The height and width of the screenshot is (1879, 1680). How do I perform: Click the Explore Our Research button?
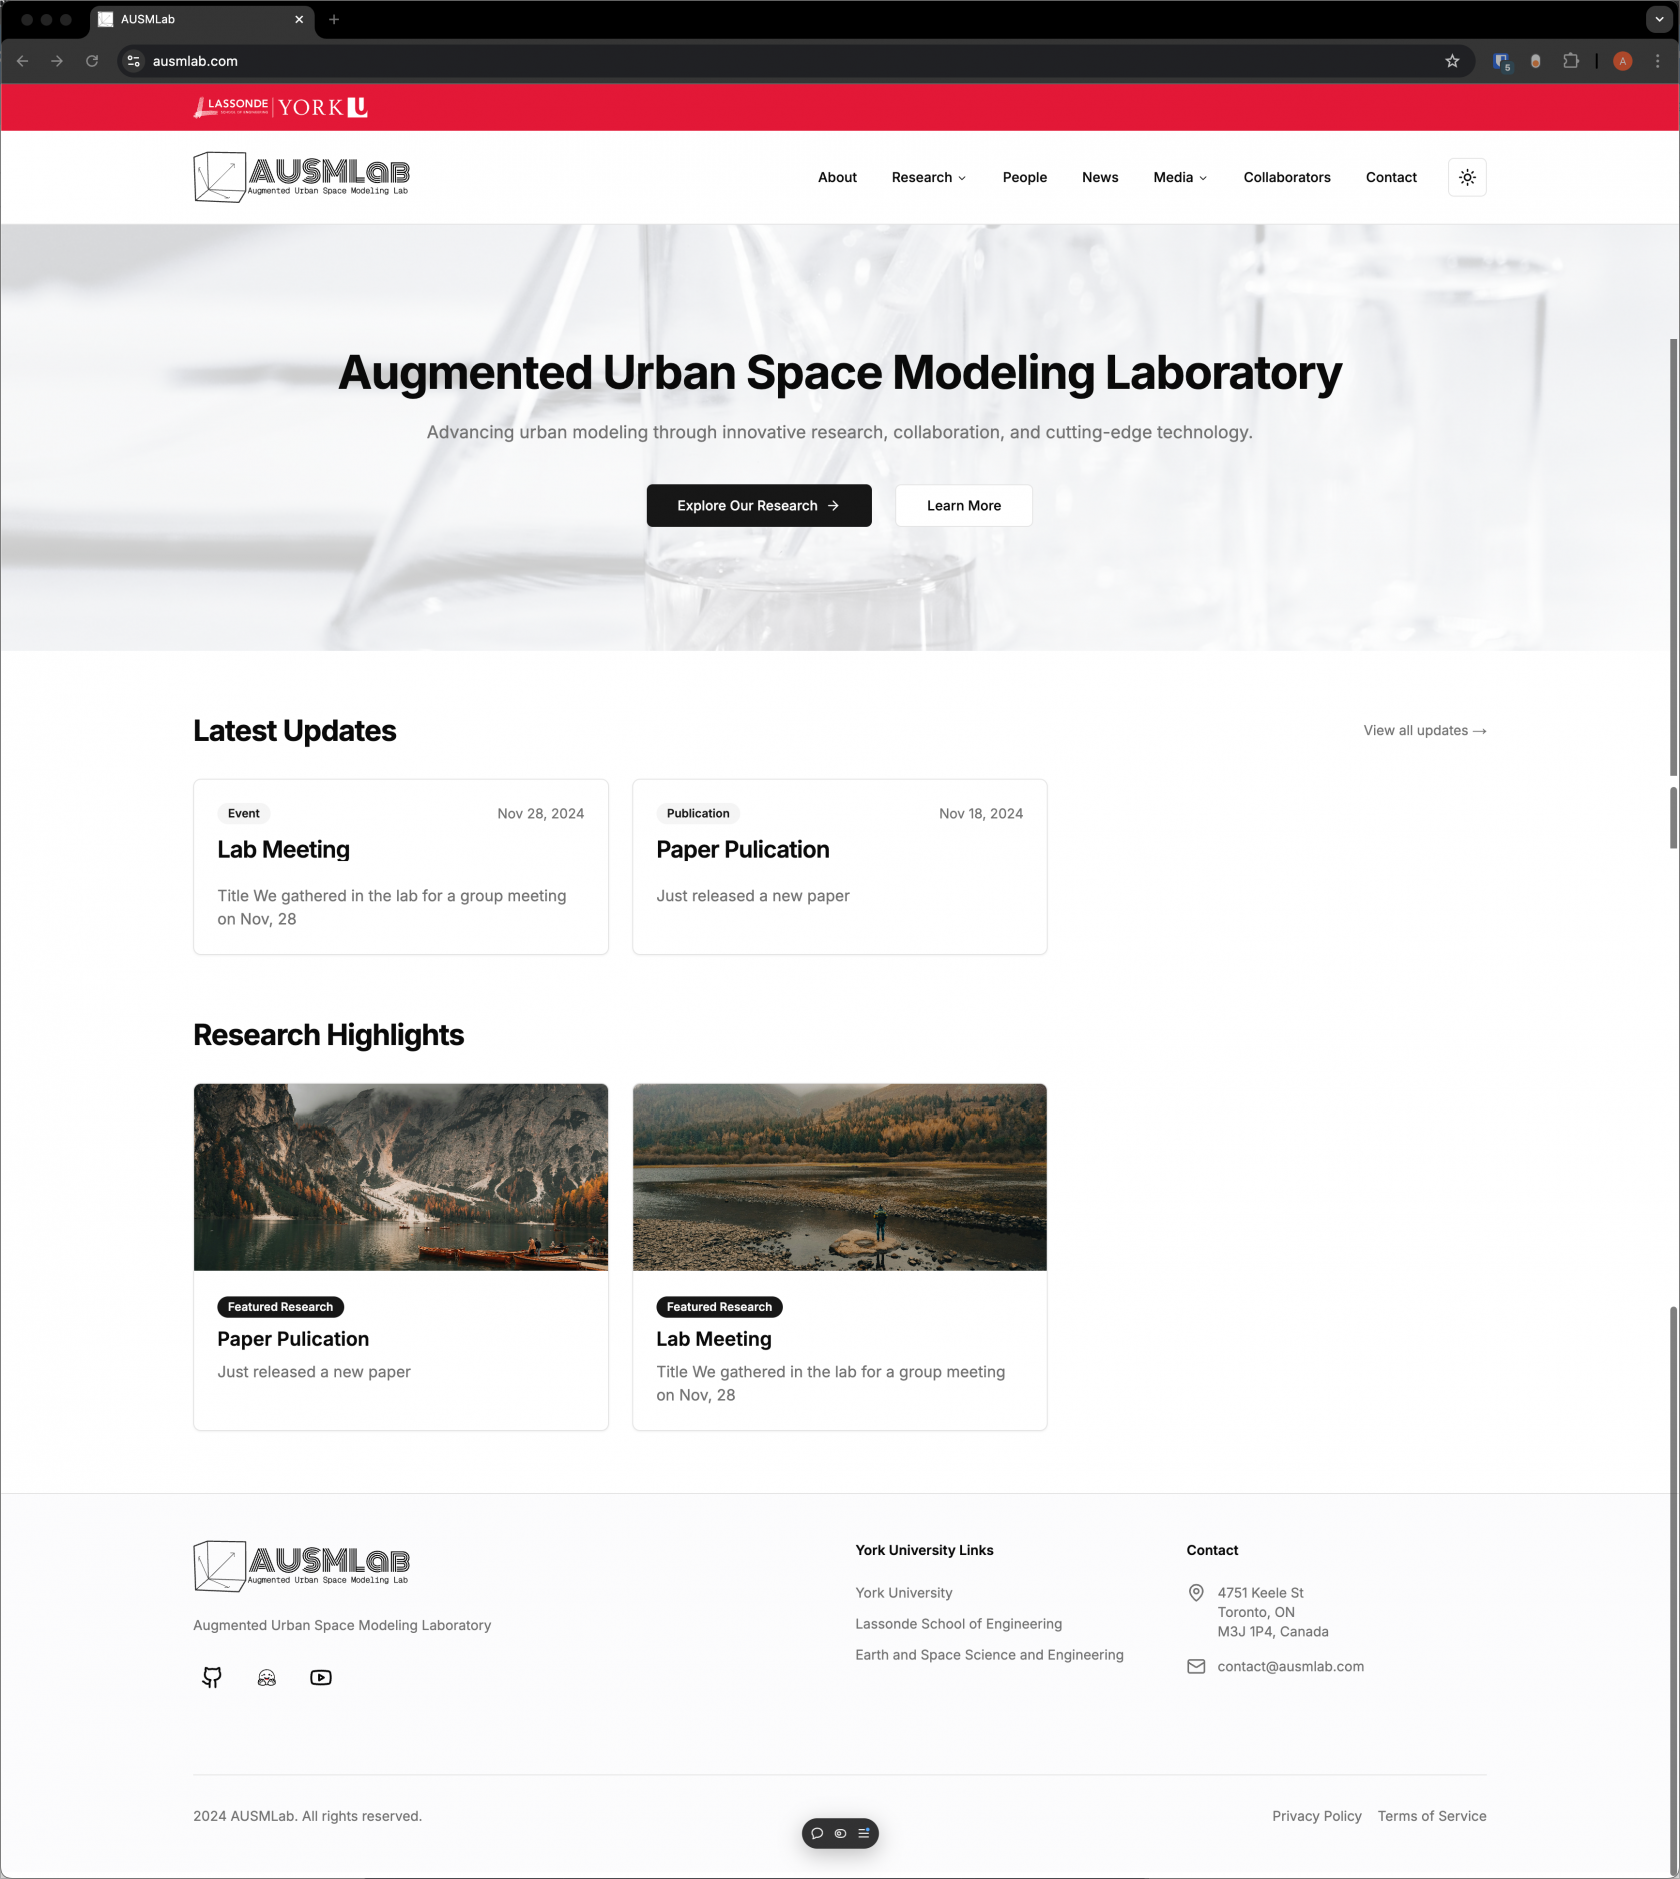click(x=758, y=506)
